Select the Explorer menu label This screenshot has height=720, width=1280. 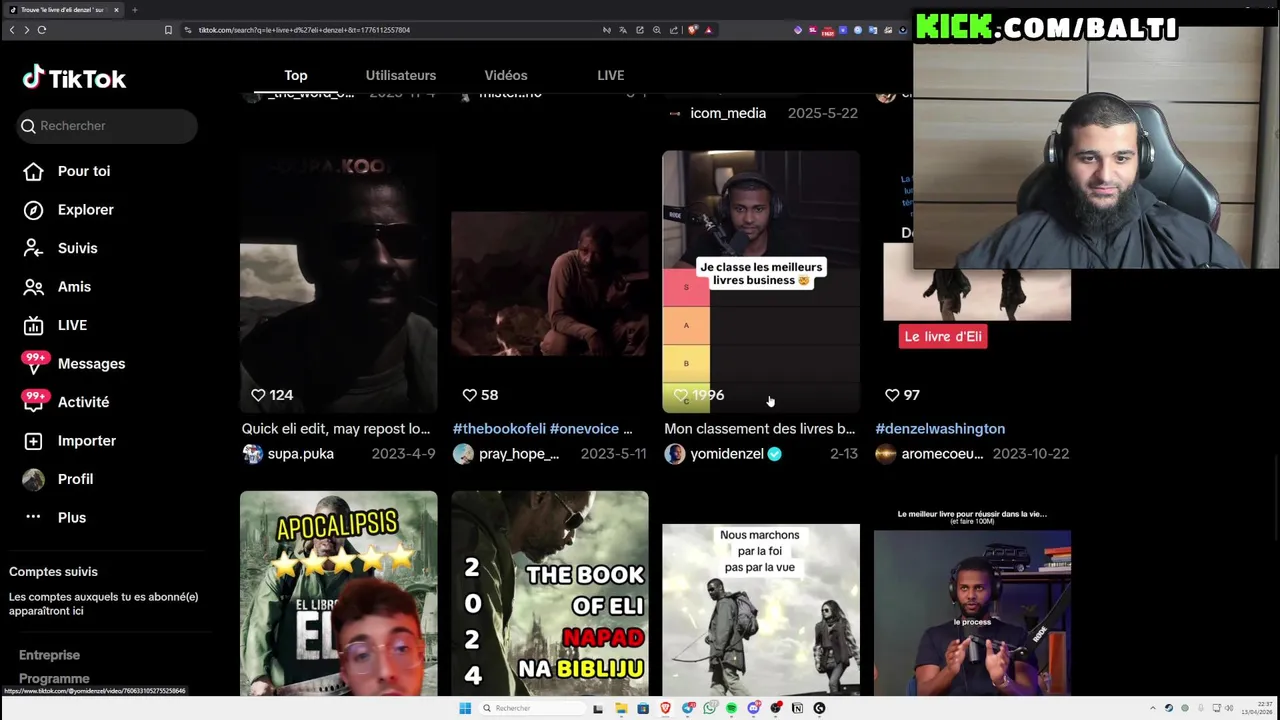(86, 210)
